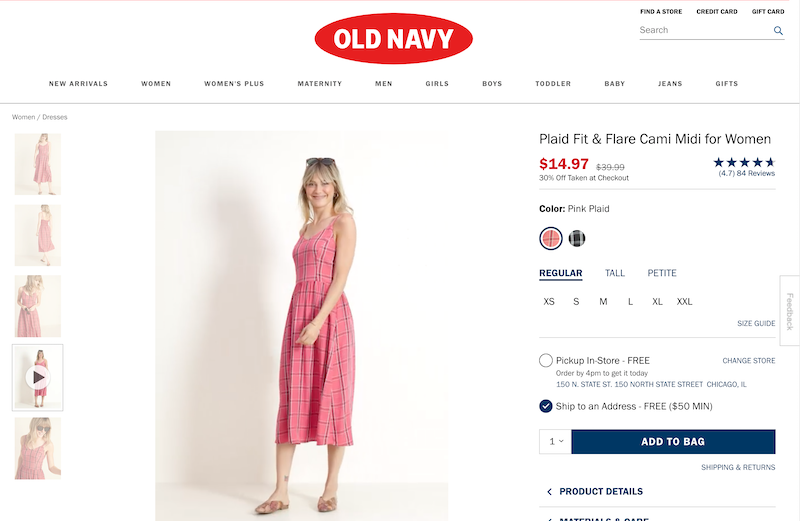Select the Pickup In-Store radio option
Image resolution: width=800 pixels, height=521 pixels.
[546, 360]
